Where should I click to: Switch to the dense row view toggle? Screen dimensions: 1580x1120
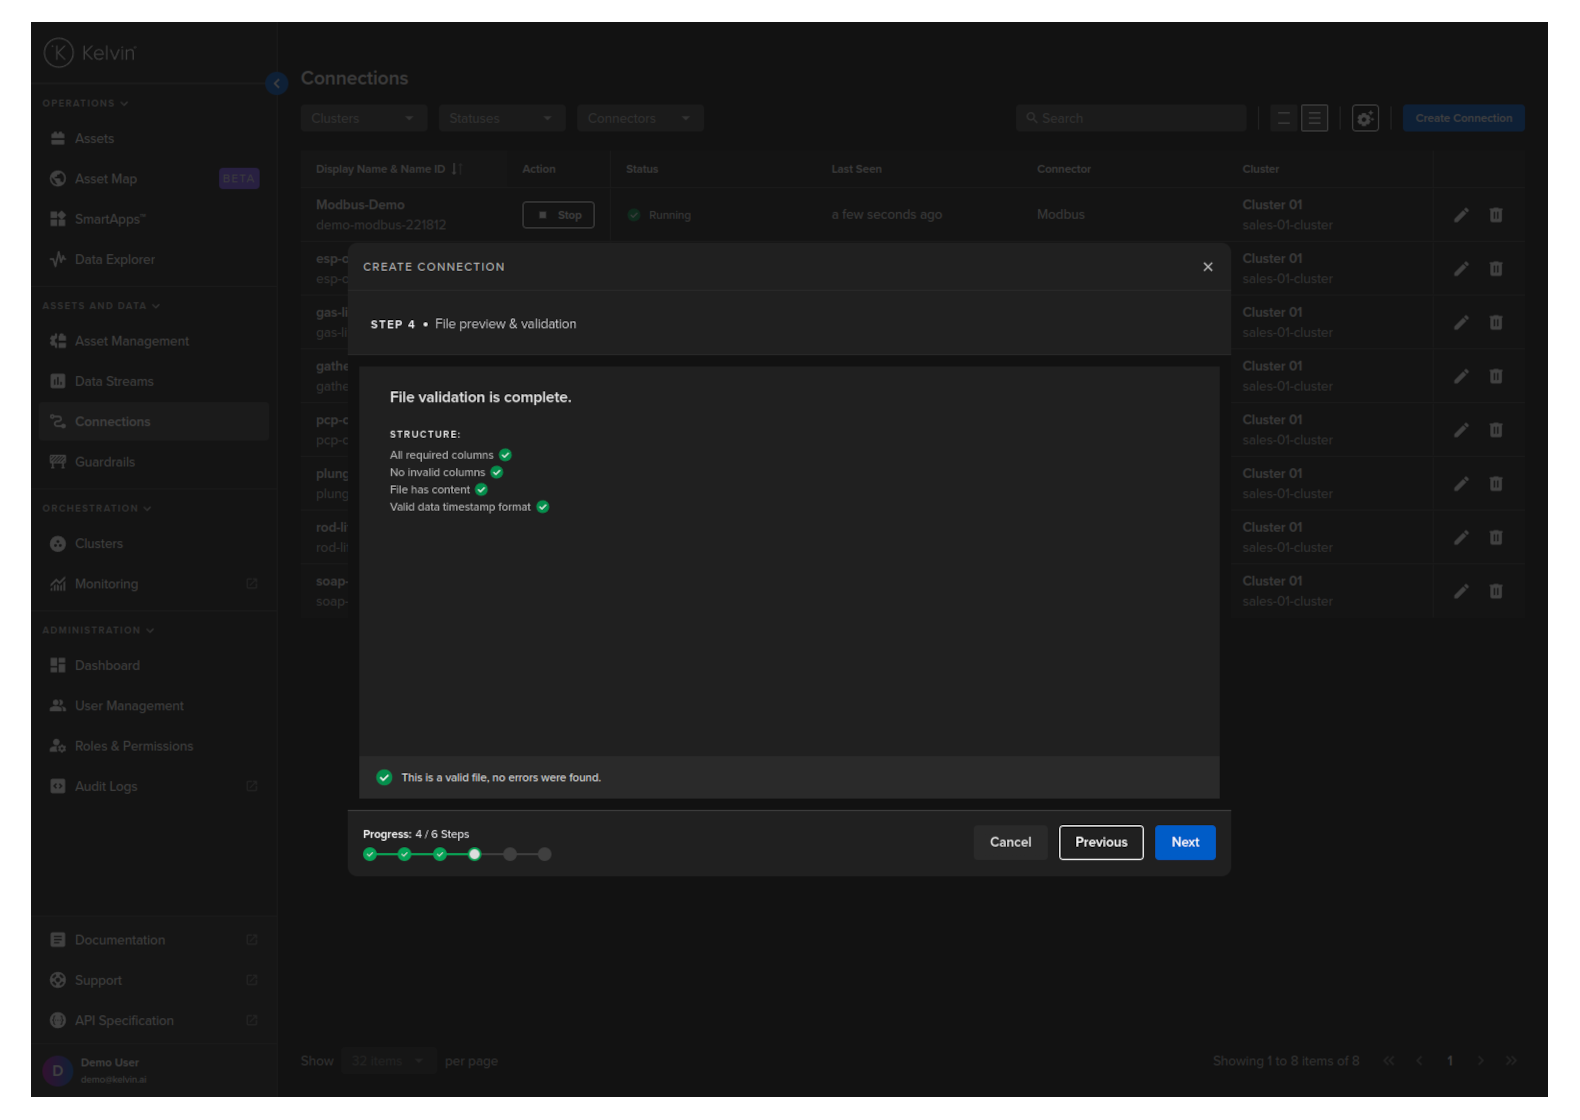coord(1314,118)
